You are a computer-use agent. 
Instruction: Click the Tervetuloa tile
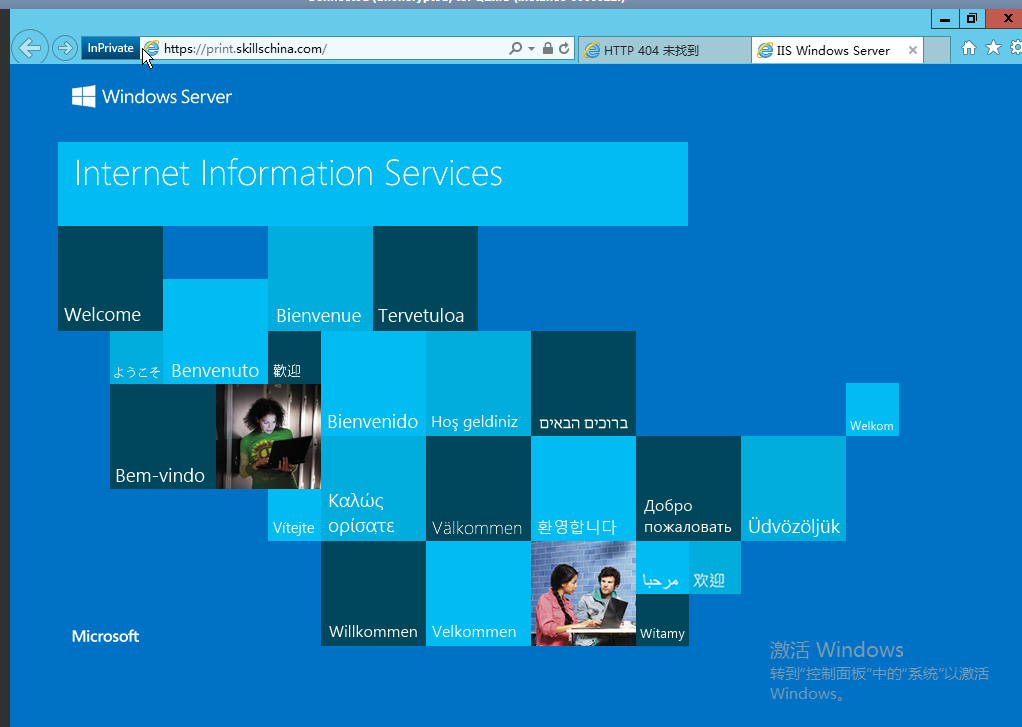[425, 278]
